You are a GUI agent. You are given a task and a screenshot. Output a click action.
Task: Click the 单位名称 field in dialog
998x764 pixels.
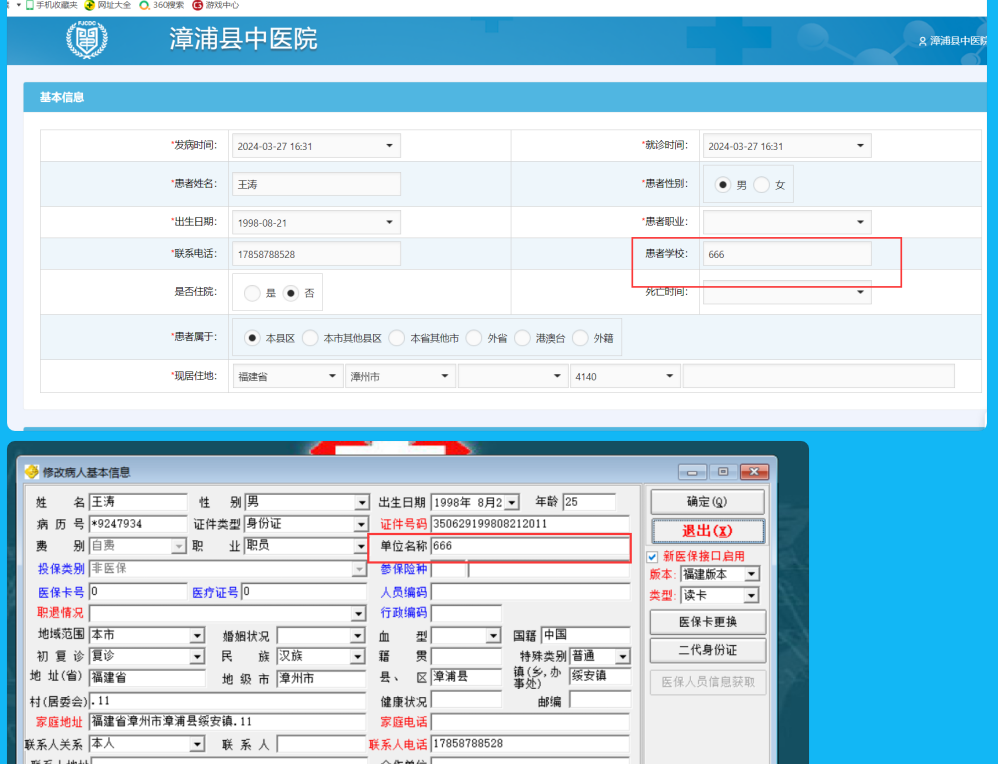coord(530,546)
